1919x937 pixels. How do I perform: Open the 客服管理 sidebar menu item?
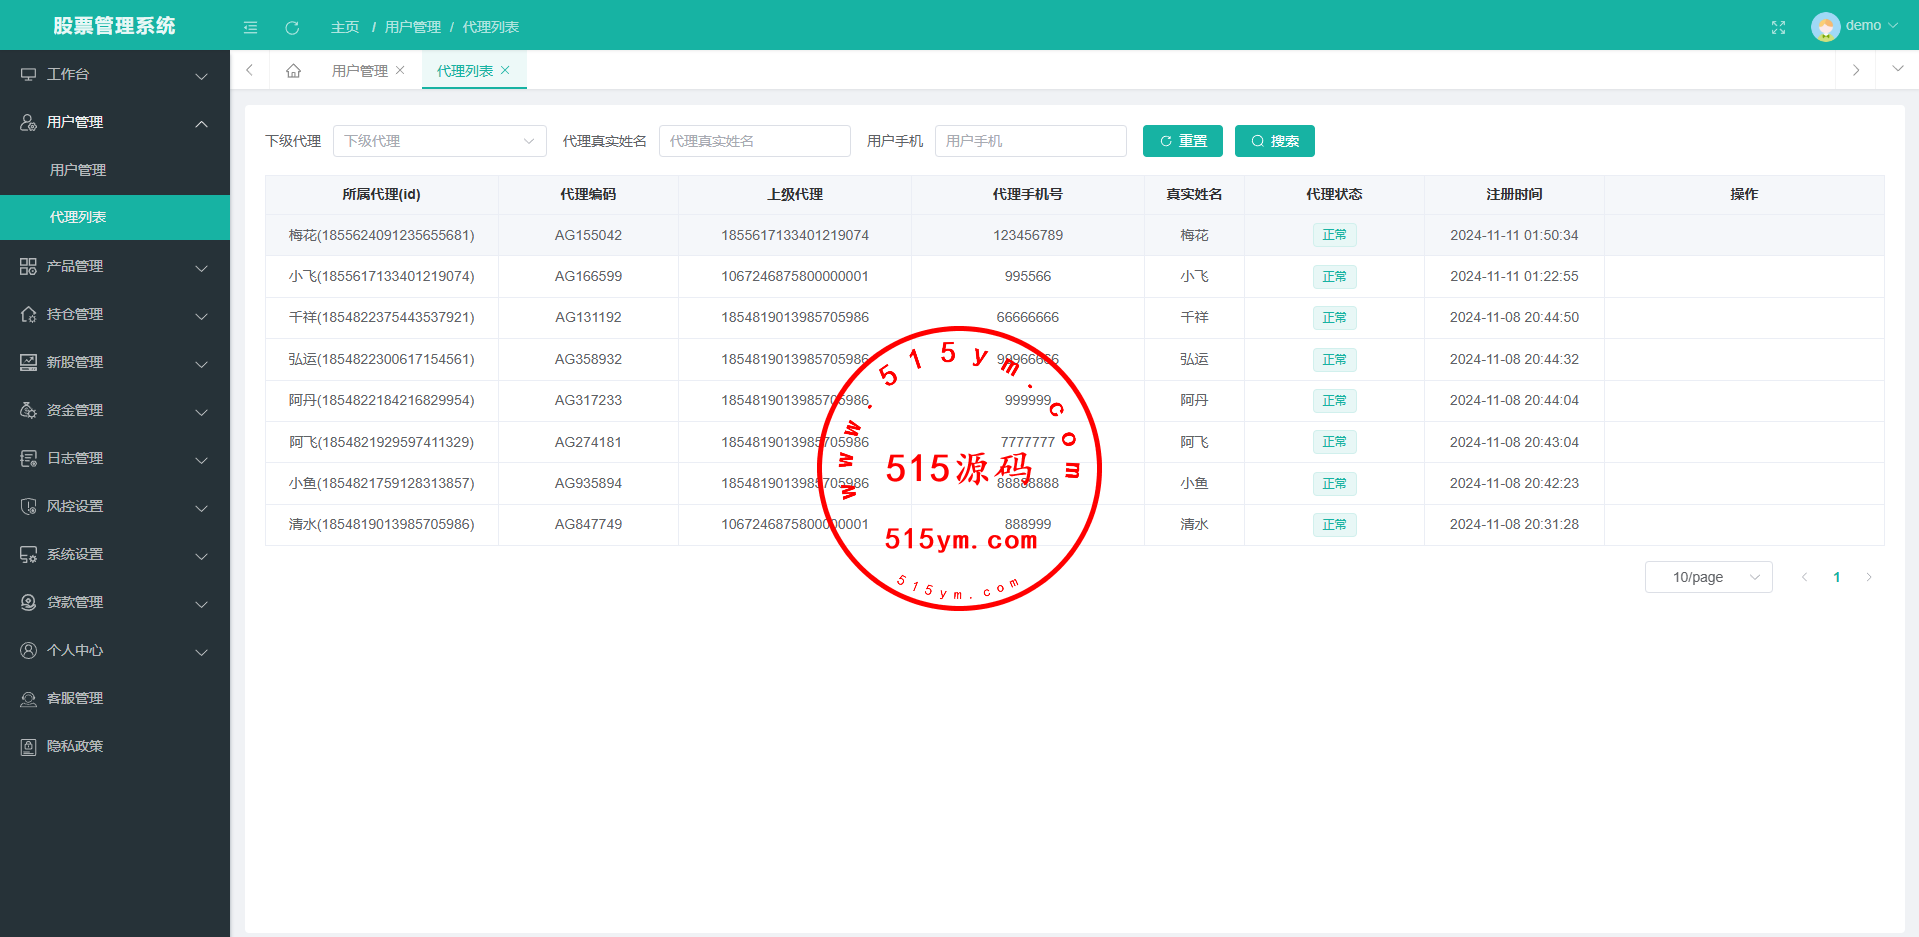pos(75,699)
